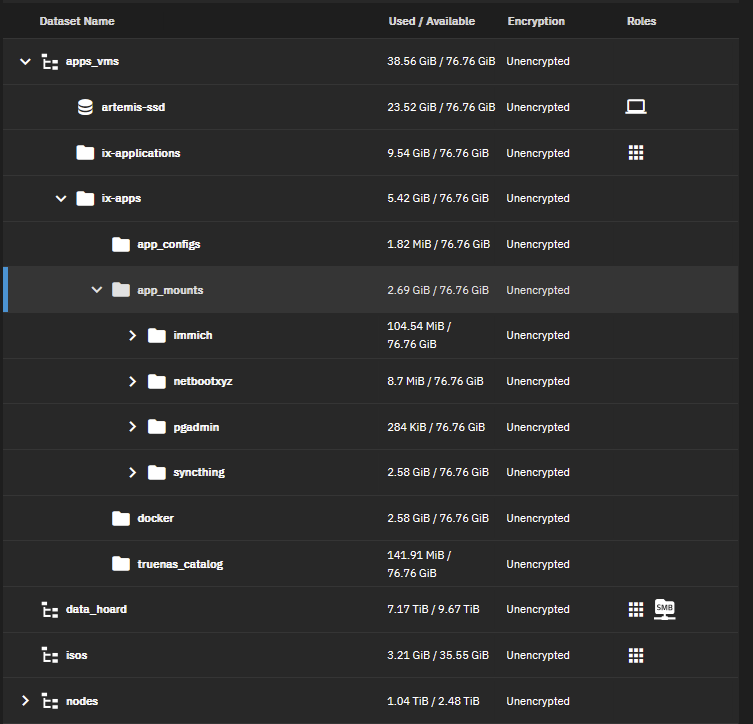Click the Dataset Name column header
753x724 pixels.
tap(77, 21)
